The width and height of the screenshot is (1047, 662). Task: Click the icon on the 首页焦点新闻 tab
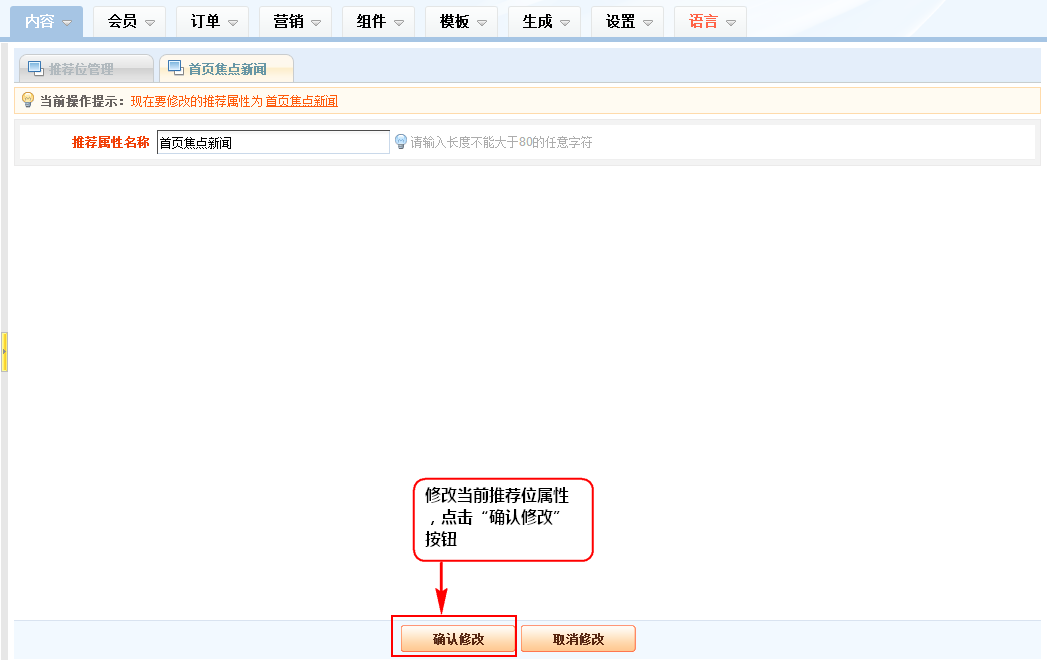coord(175,68)
